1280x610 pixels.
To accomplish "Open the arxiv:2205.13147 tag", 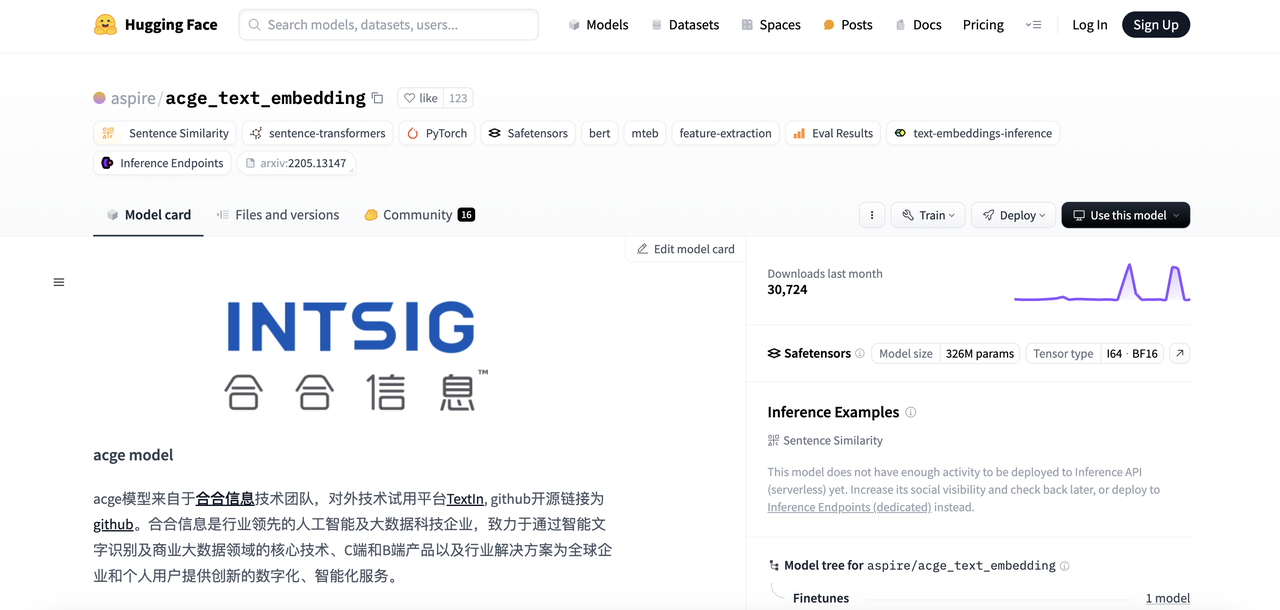I will point(296,163).
